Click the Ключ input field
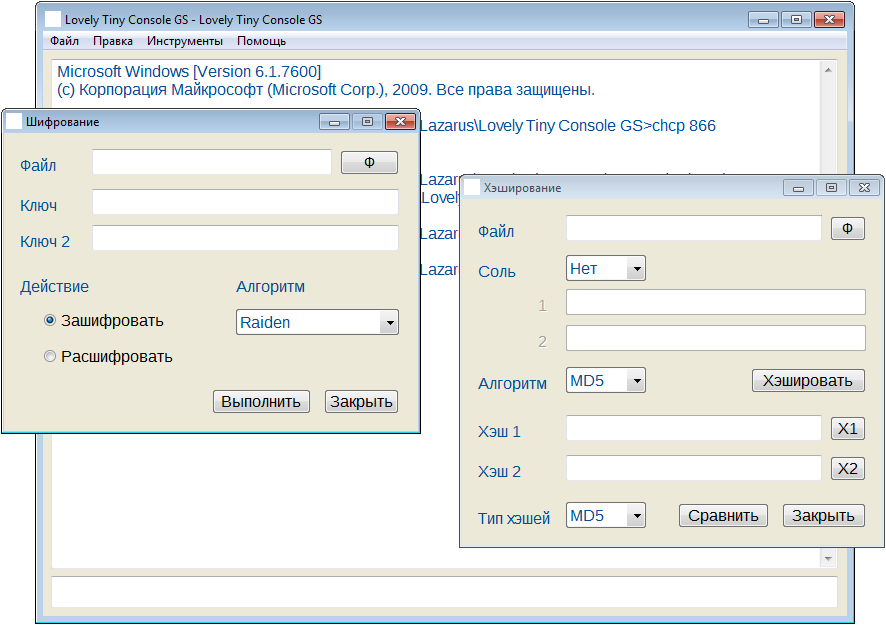The height and width of the screenshot is (625, 886). 245,202
